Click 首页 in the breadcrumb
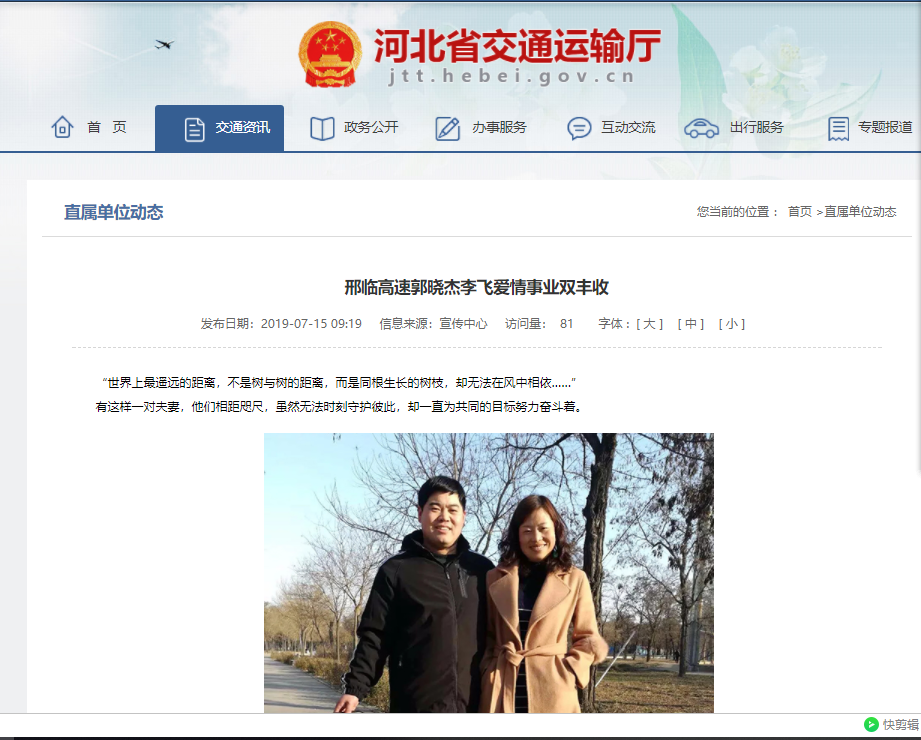This screenshot has width=921, height=740. tap(799, 211)
